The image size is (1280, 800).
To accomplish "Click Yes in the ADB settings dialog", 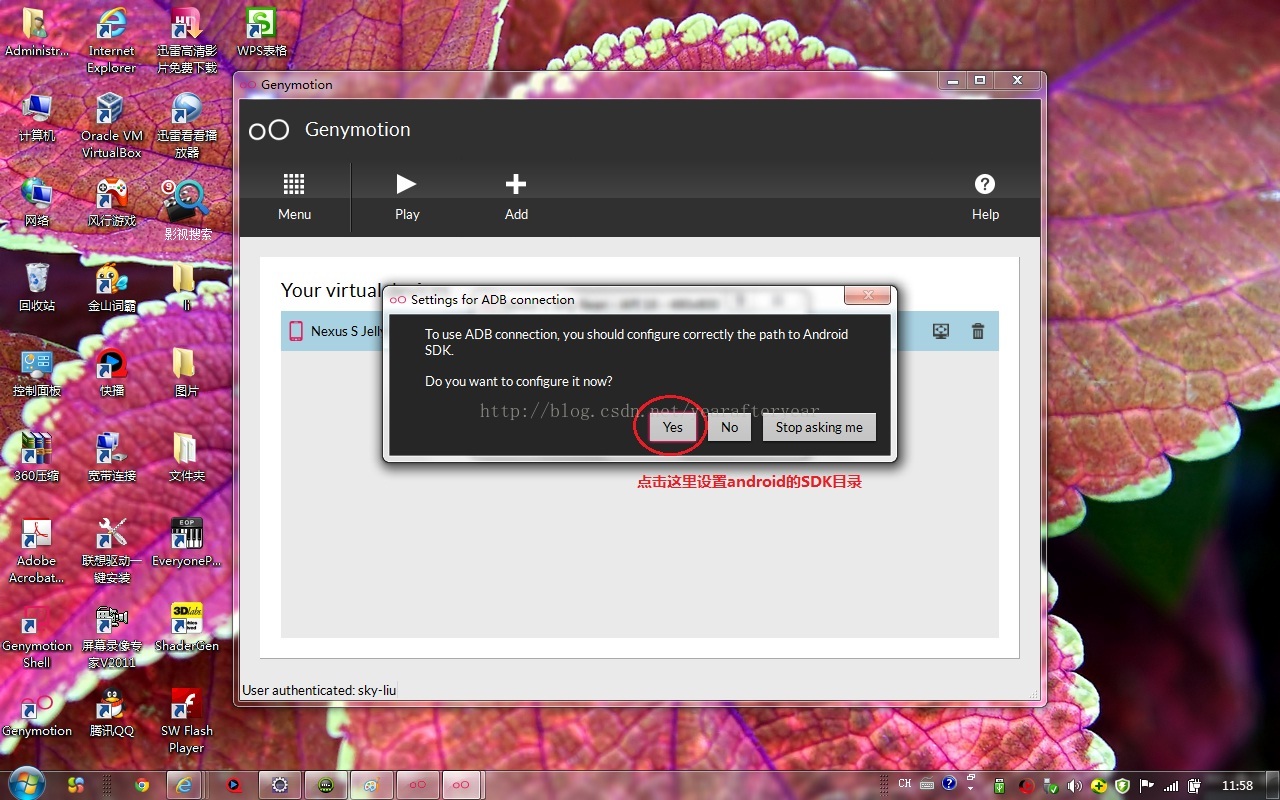I will click(x=672, y=427).
